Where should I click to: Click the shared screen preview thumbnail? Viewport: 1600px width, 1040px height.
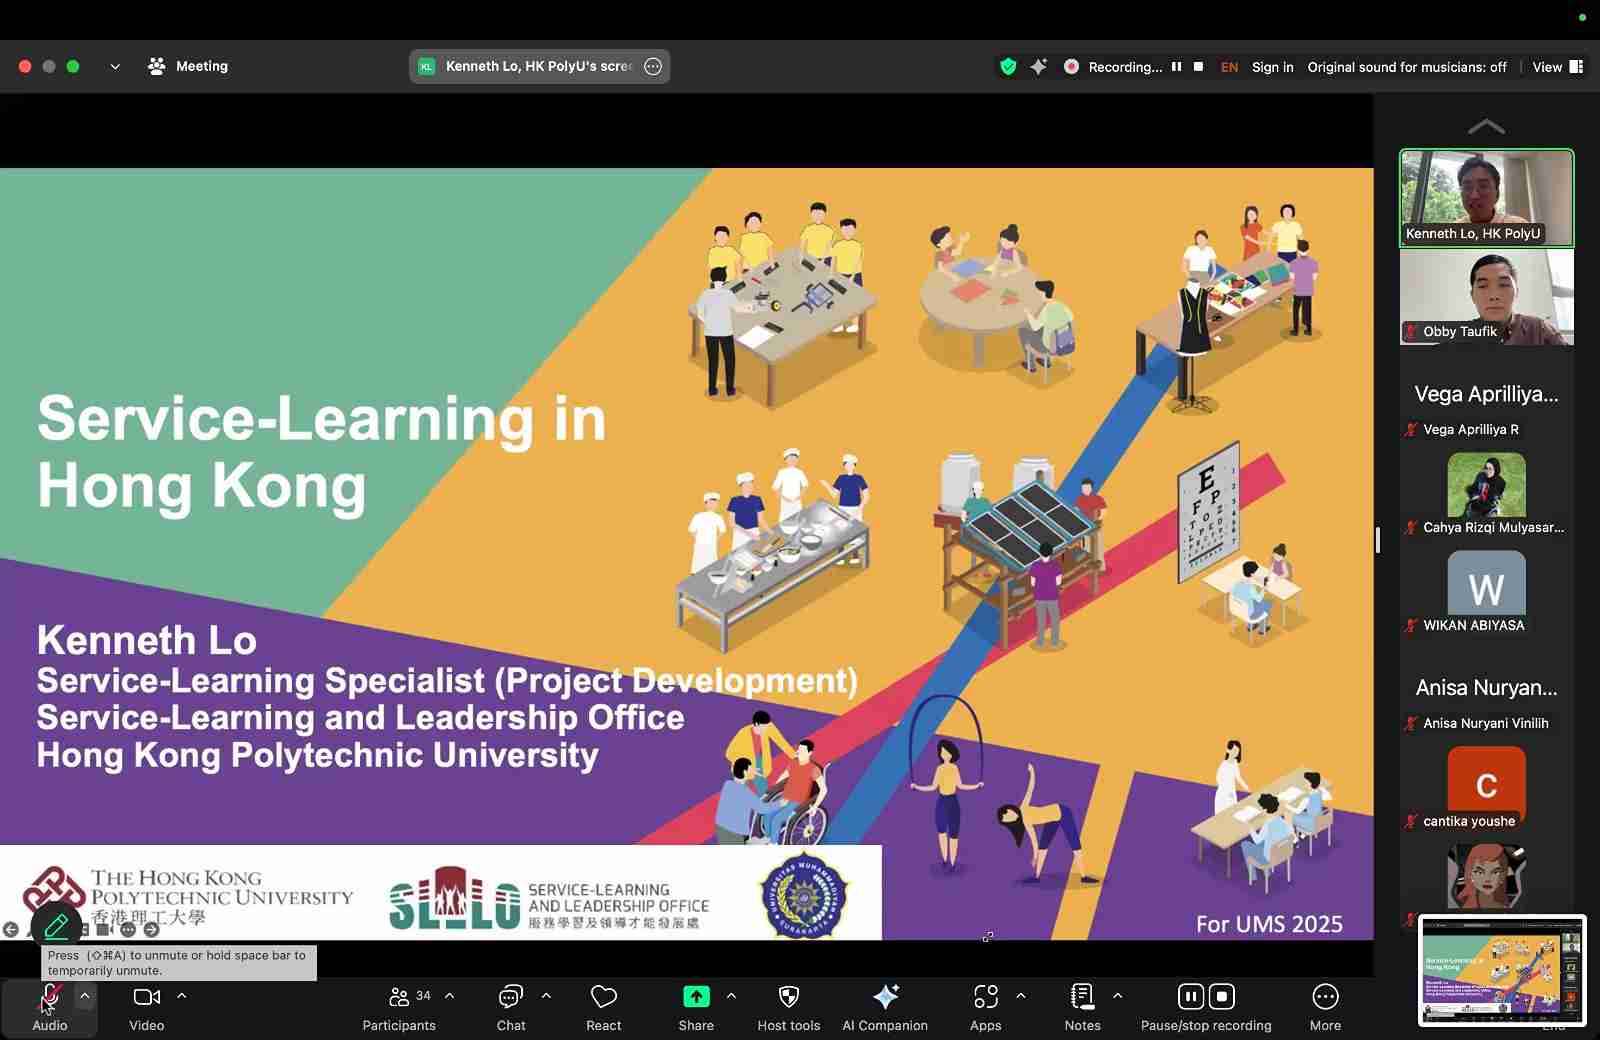1502,970
